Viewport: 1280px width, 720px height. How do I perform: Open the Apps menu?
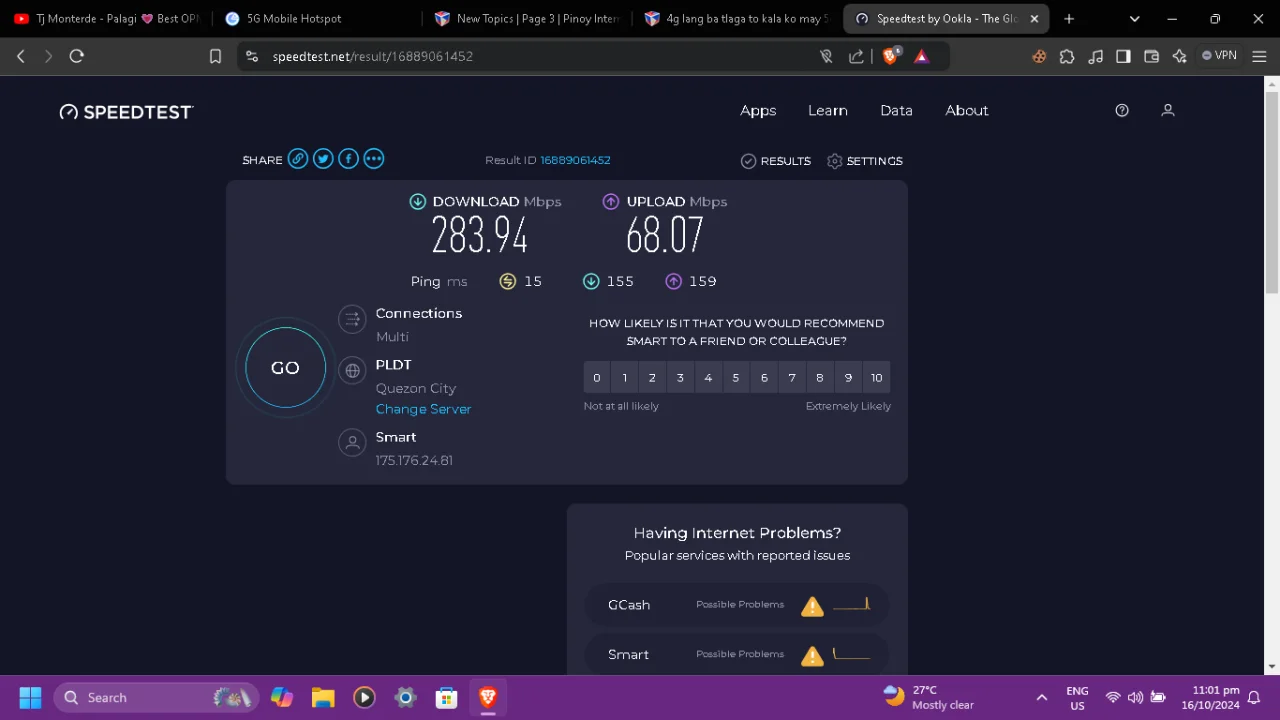click(x=758, y=110)
